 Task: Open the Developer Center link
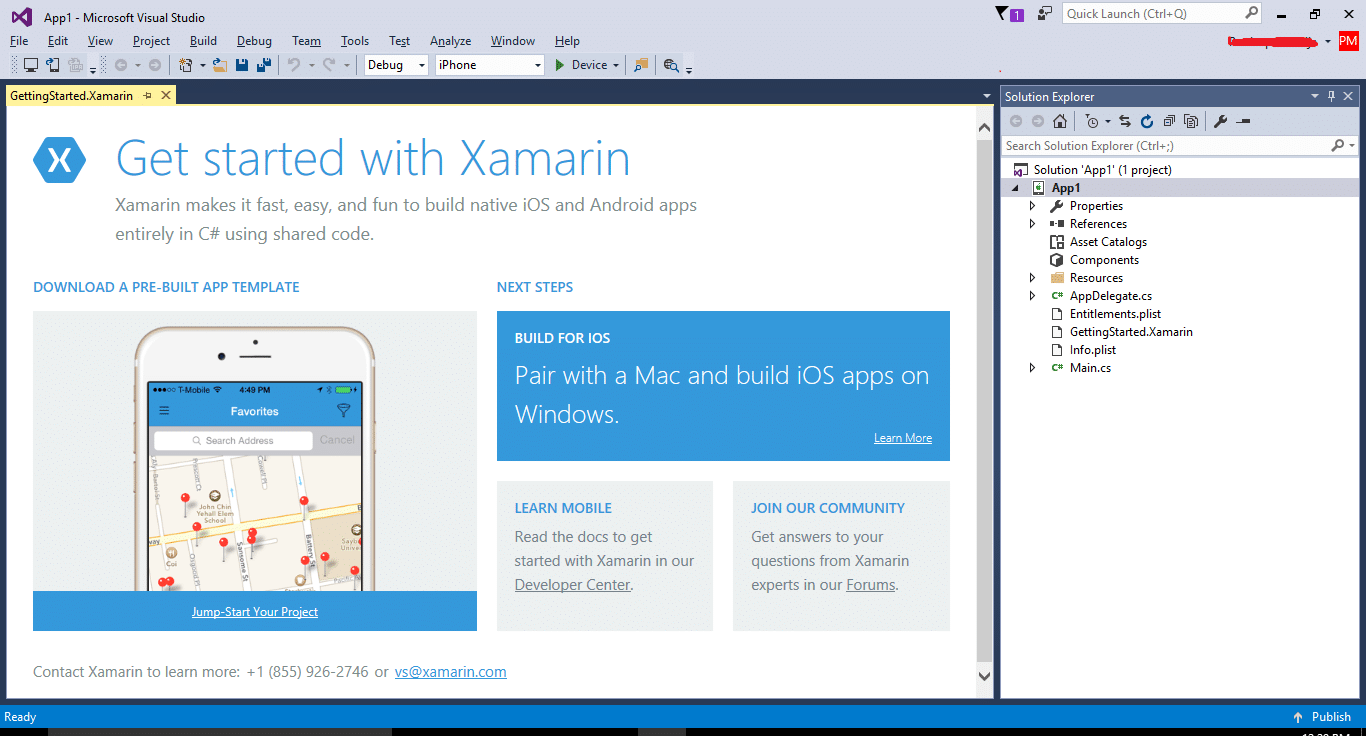tap(572, 585)
